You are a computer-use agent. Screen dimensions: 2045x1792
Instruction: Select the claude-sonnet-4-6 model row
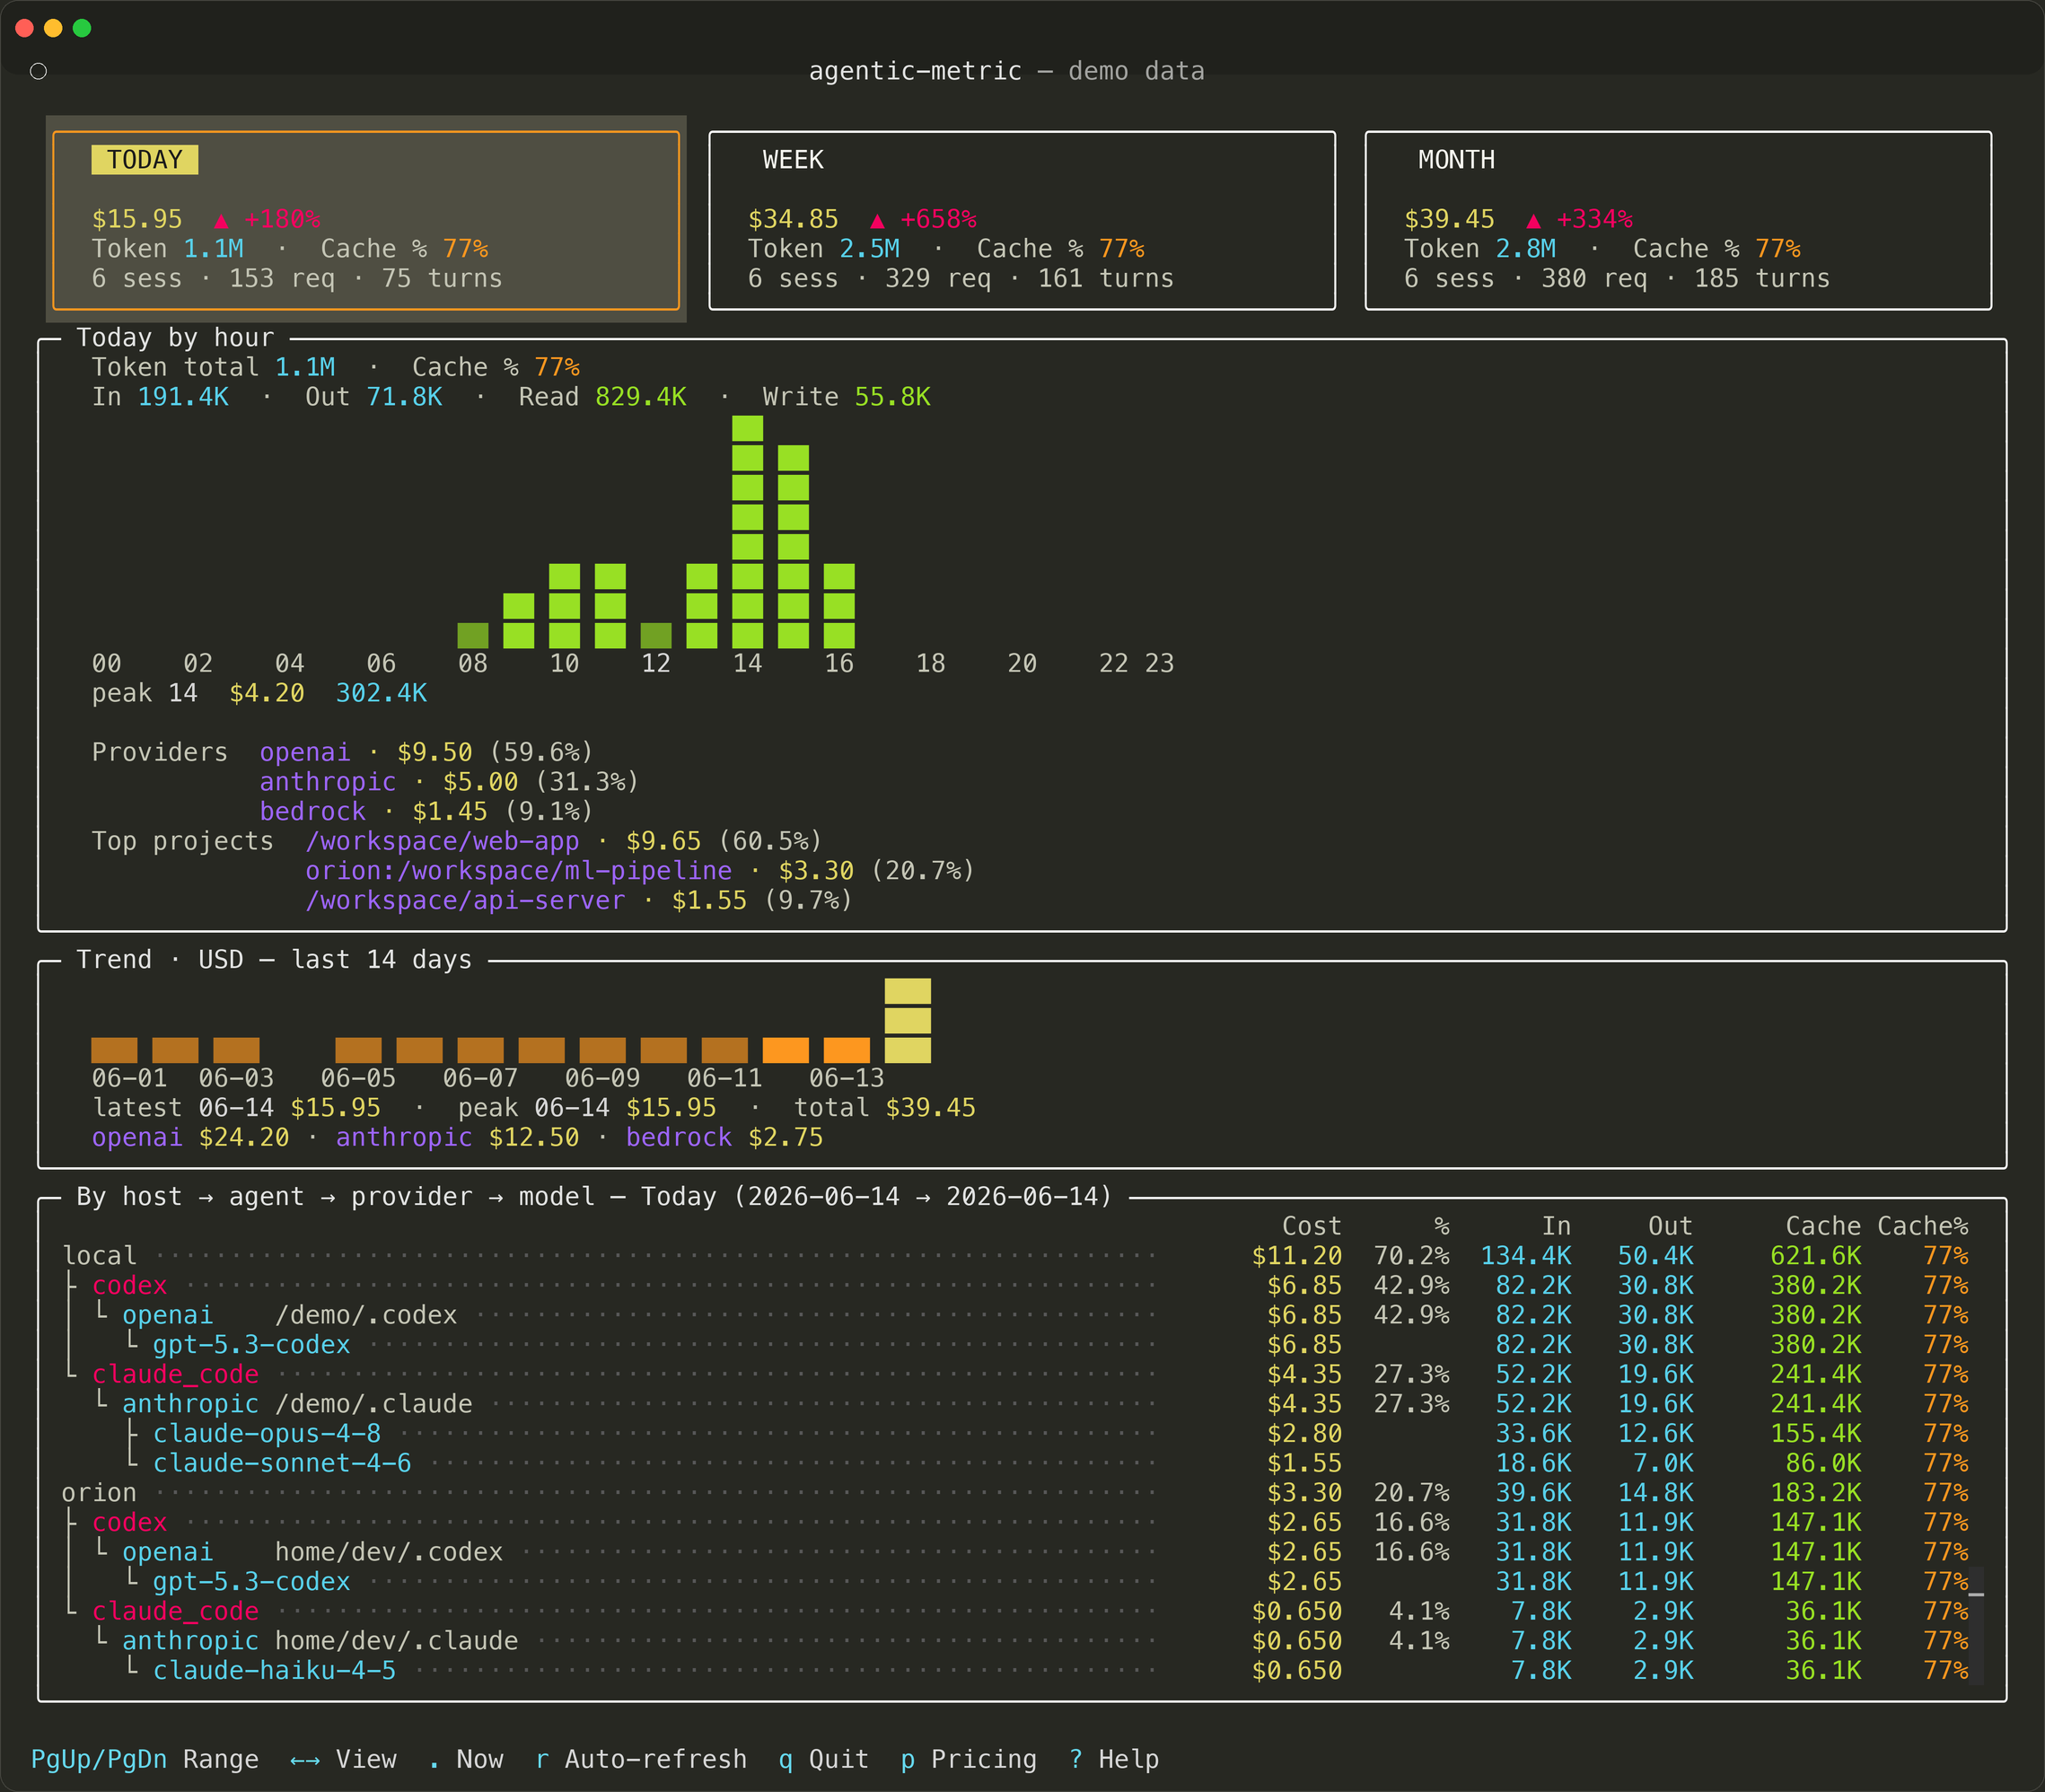[x=1015, y=1463]
